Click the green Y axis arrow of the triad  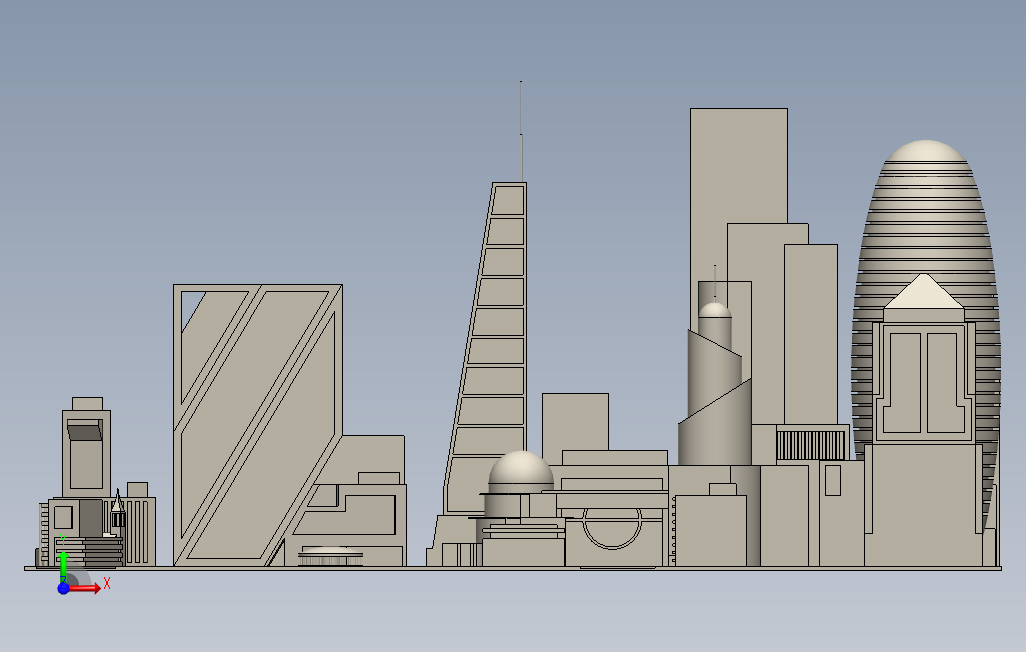[x=63, y=566]
